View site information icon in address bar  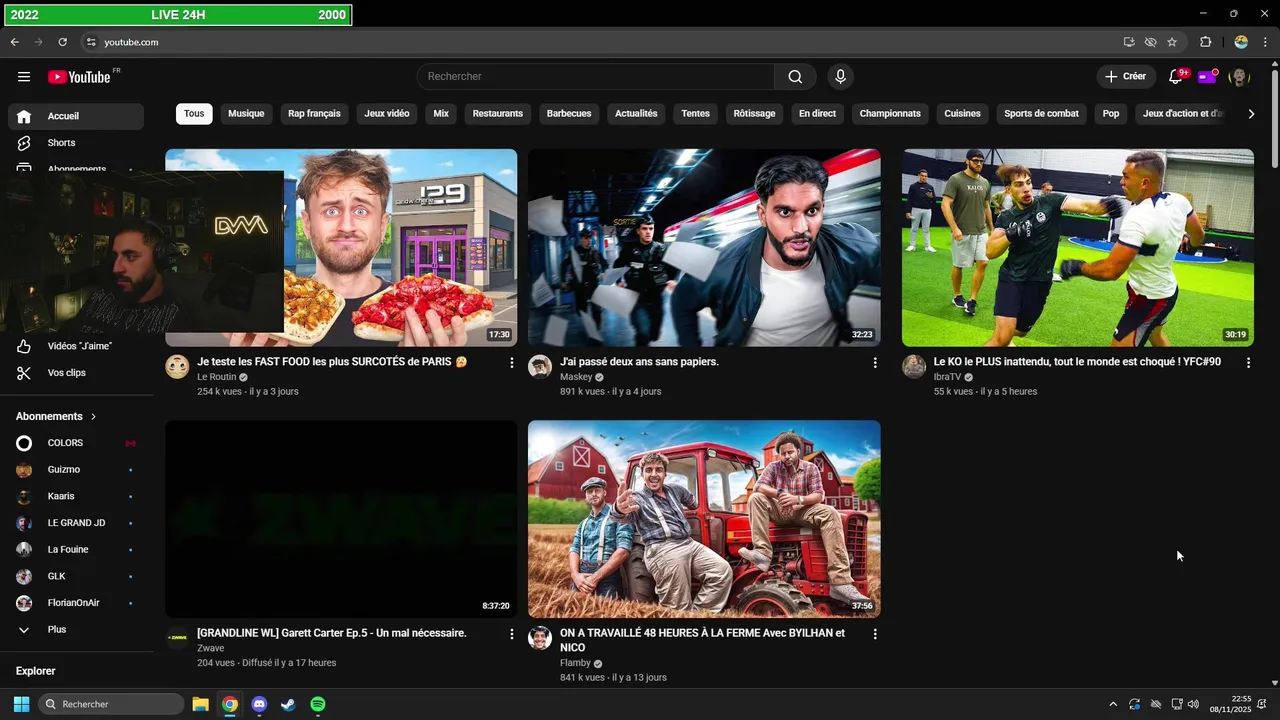pos(91,42)
